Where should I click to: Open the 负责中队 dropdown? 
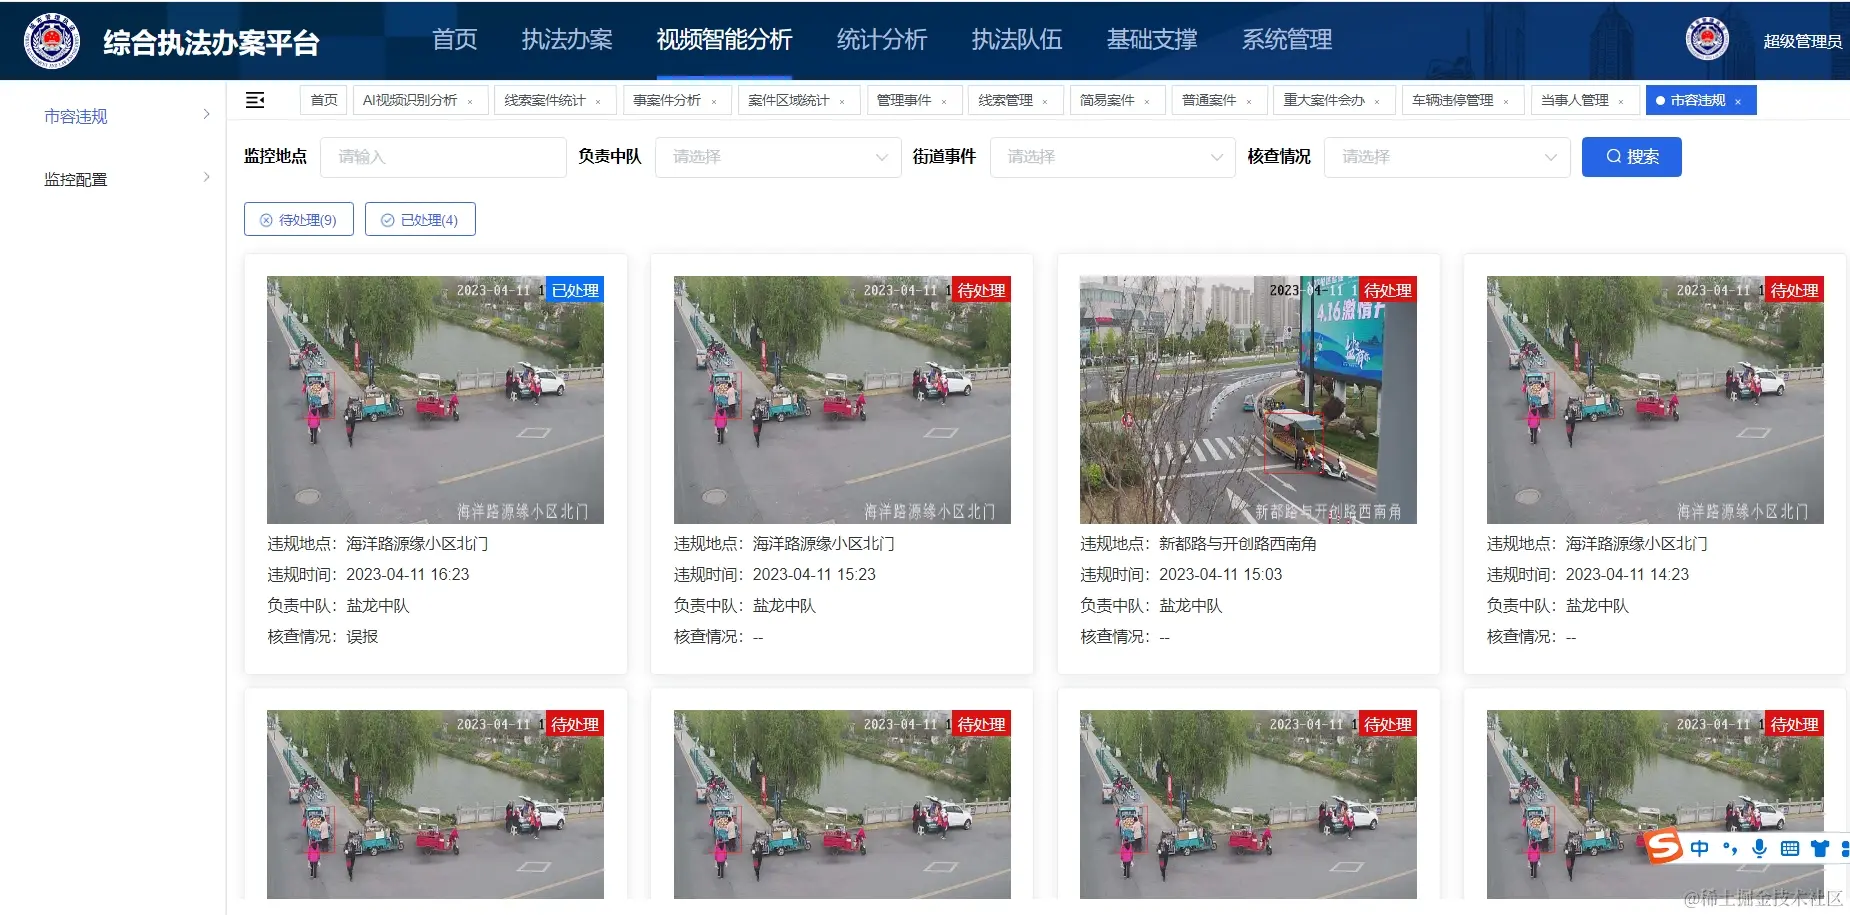(778, 157)
